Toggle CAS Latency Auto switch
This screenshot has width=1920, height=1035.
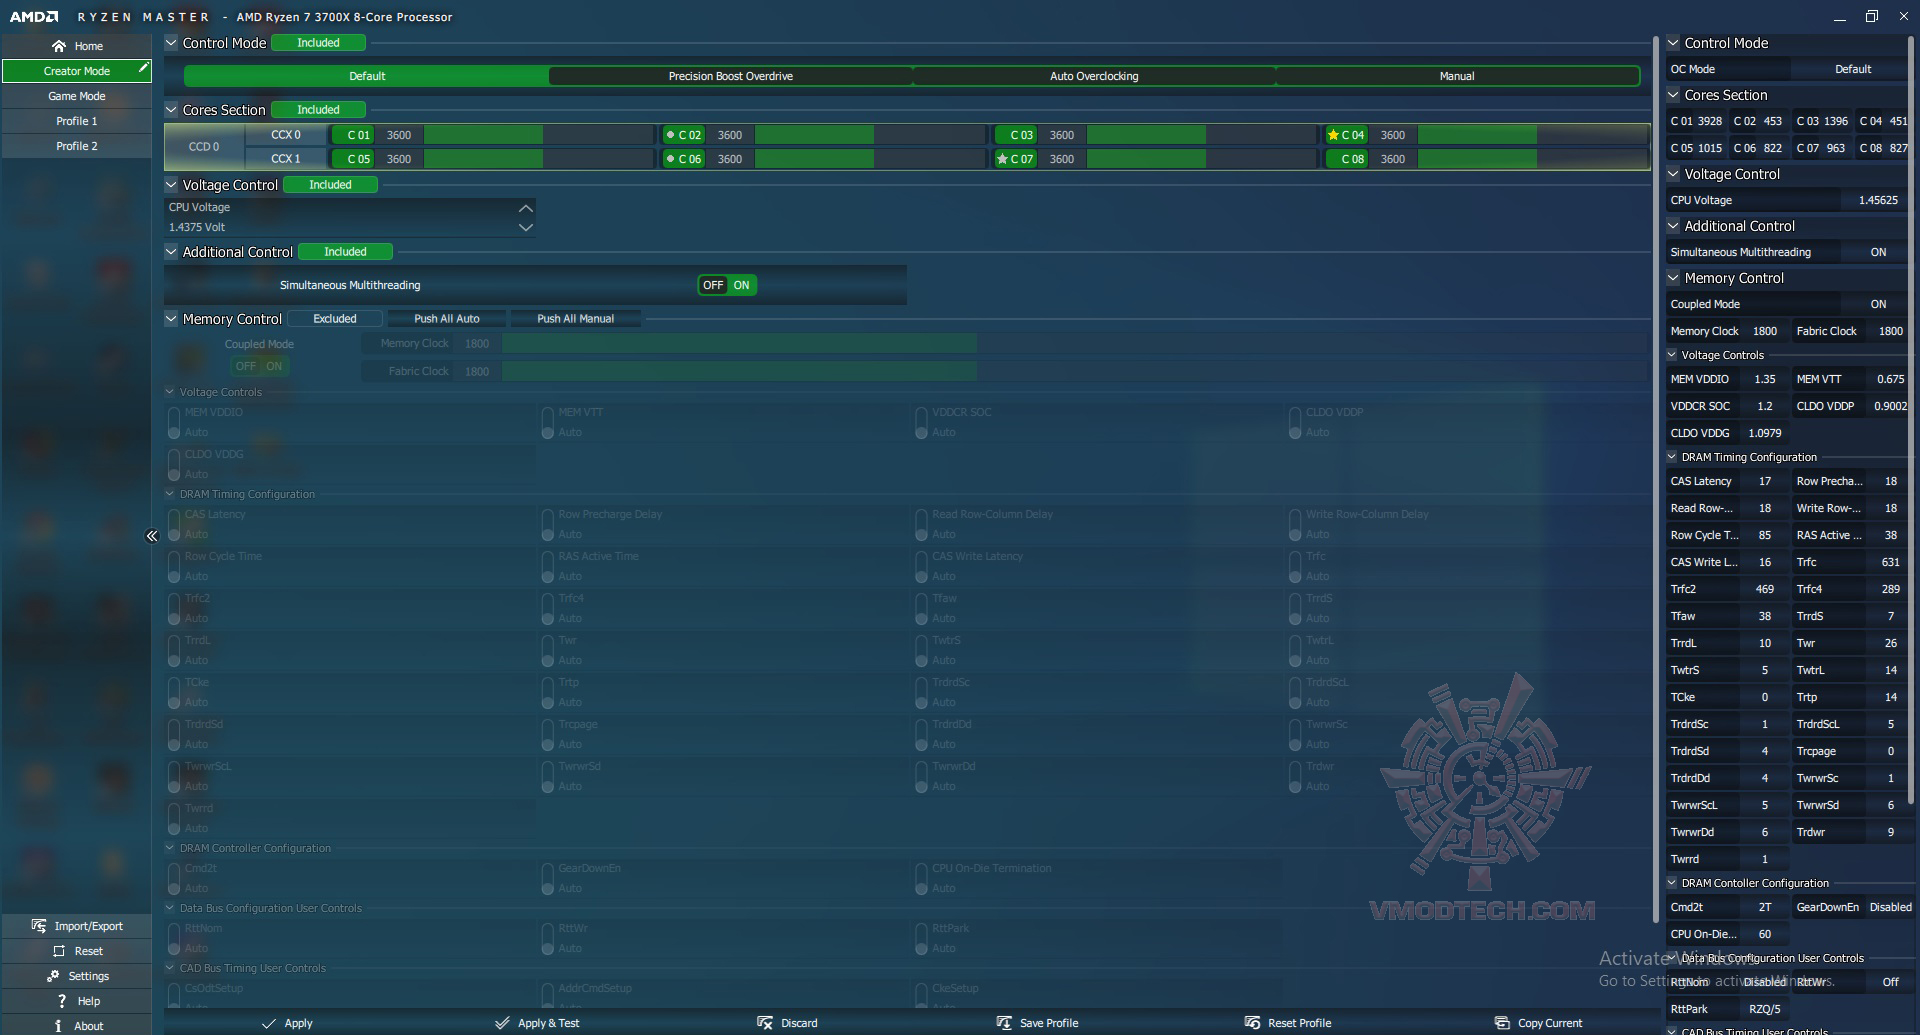click(174, 524)
